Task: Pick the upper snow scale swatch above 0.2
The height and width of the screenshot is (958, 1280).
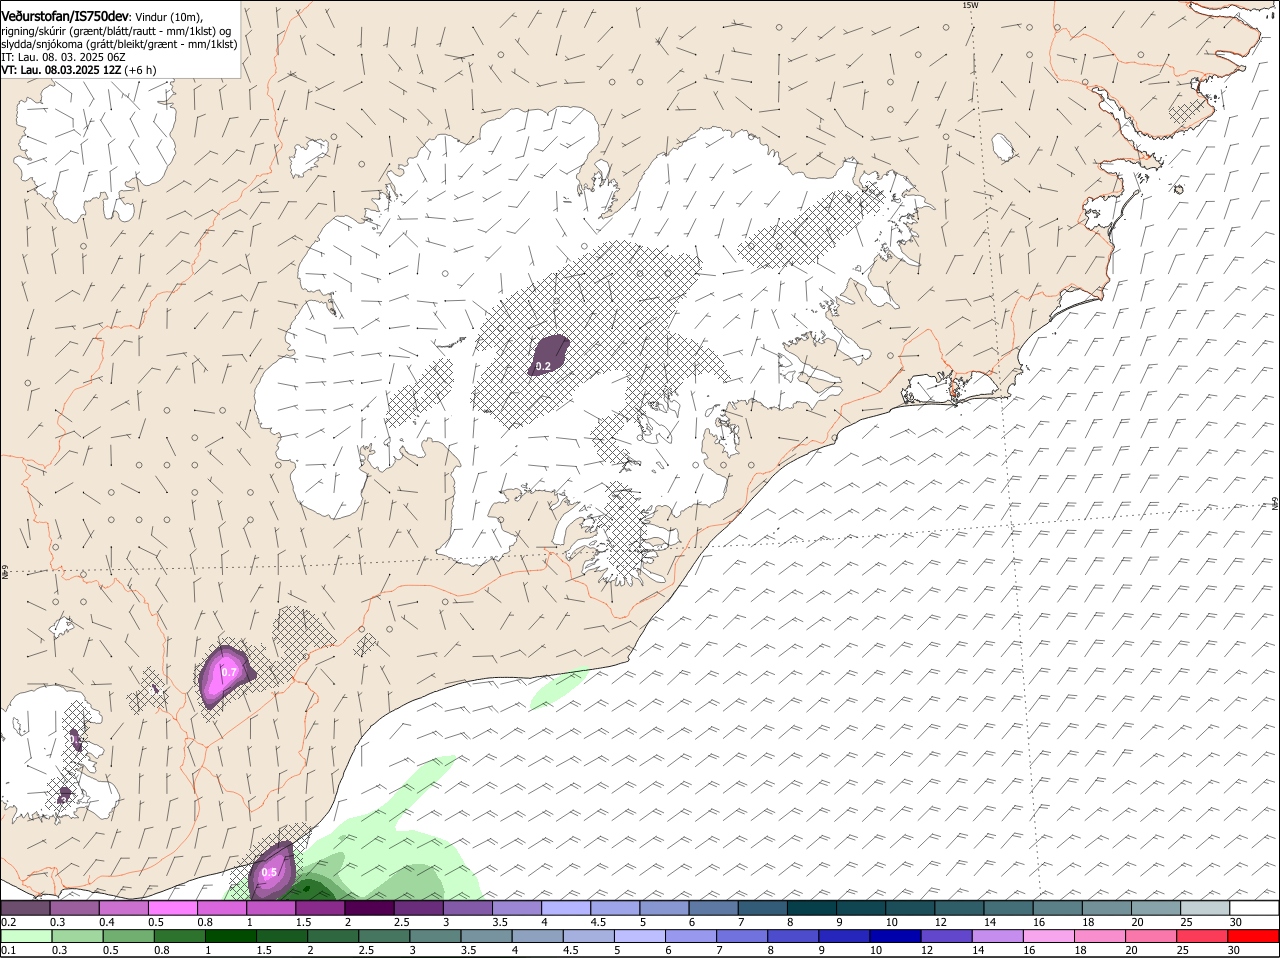Action: tap(25, 908)
